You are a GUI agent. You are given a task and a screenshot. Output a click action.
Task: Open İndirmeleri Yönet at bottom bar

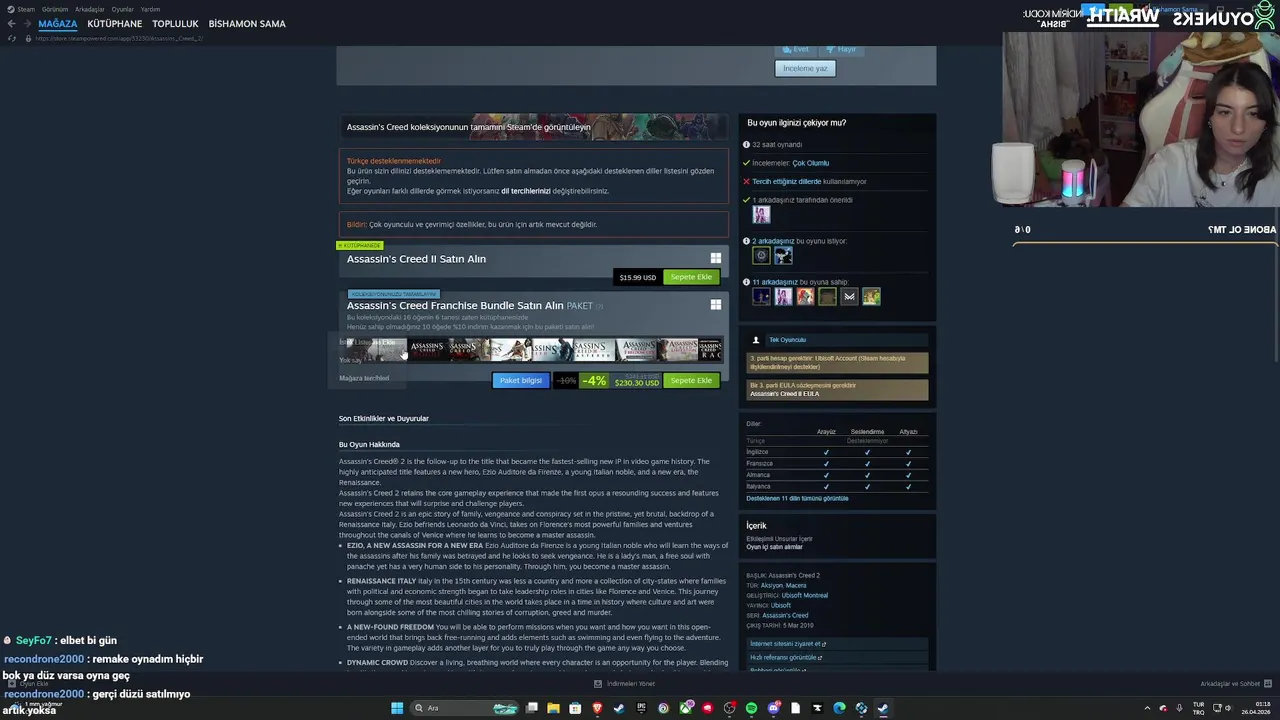coord(624,684)
